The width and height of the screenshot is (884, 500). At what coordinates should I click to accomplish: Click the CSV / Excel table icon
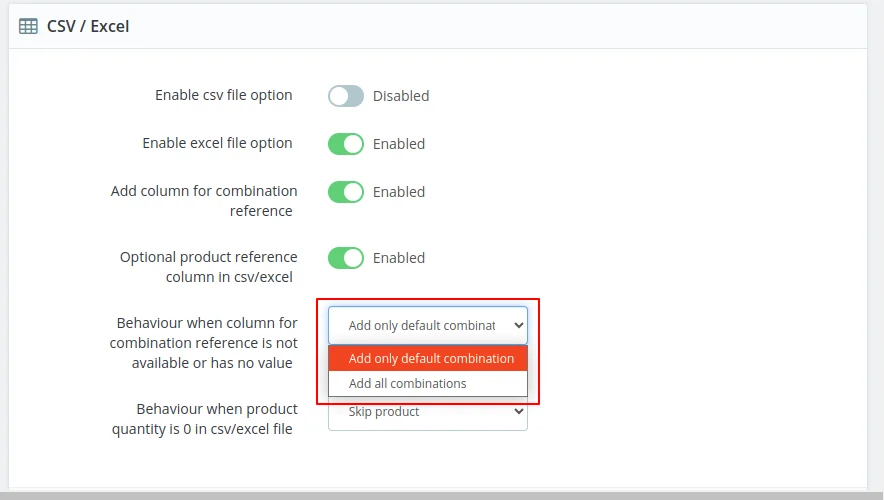[x=29, y=26]
